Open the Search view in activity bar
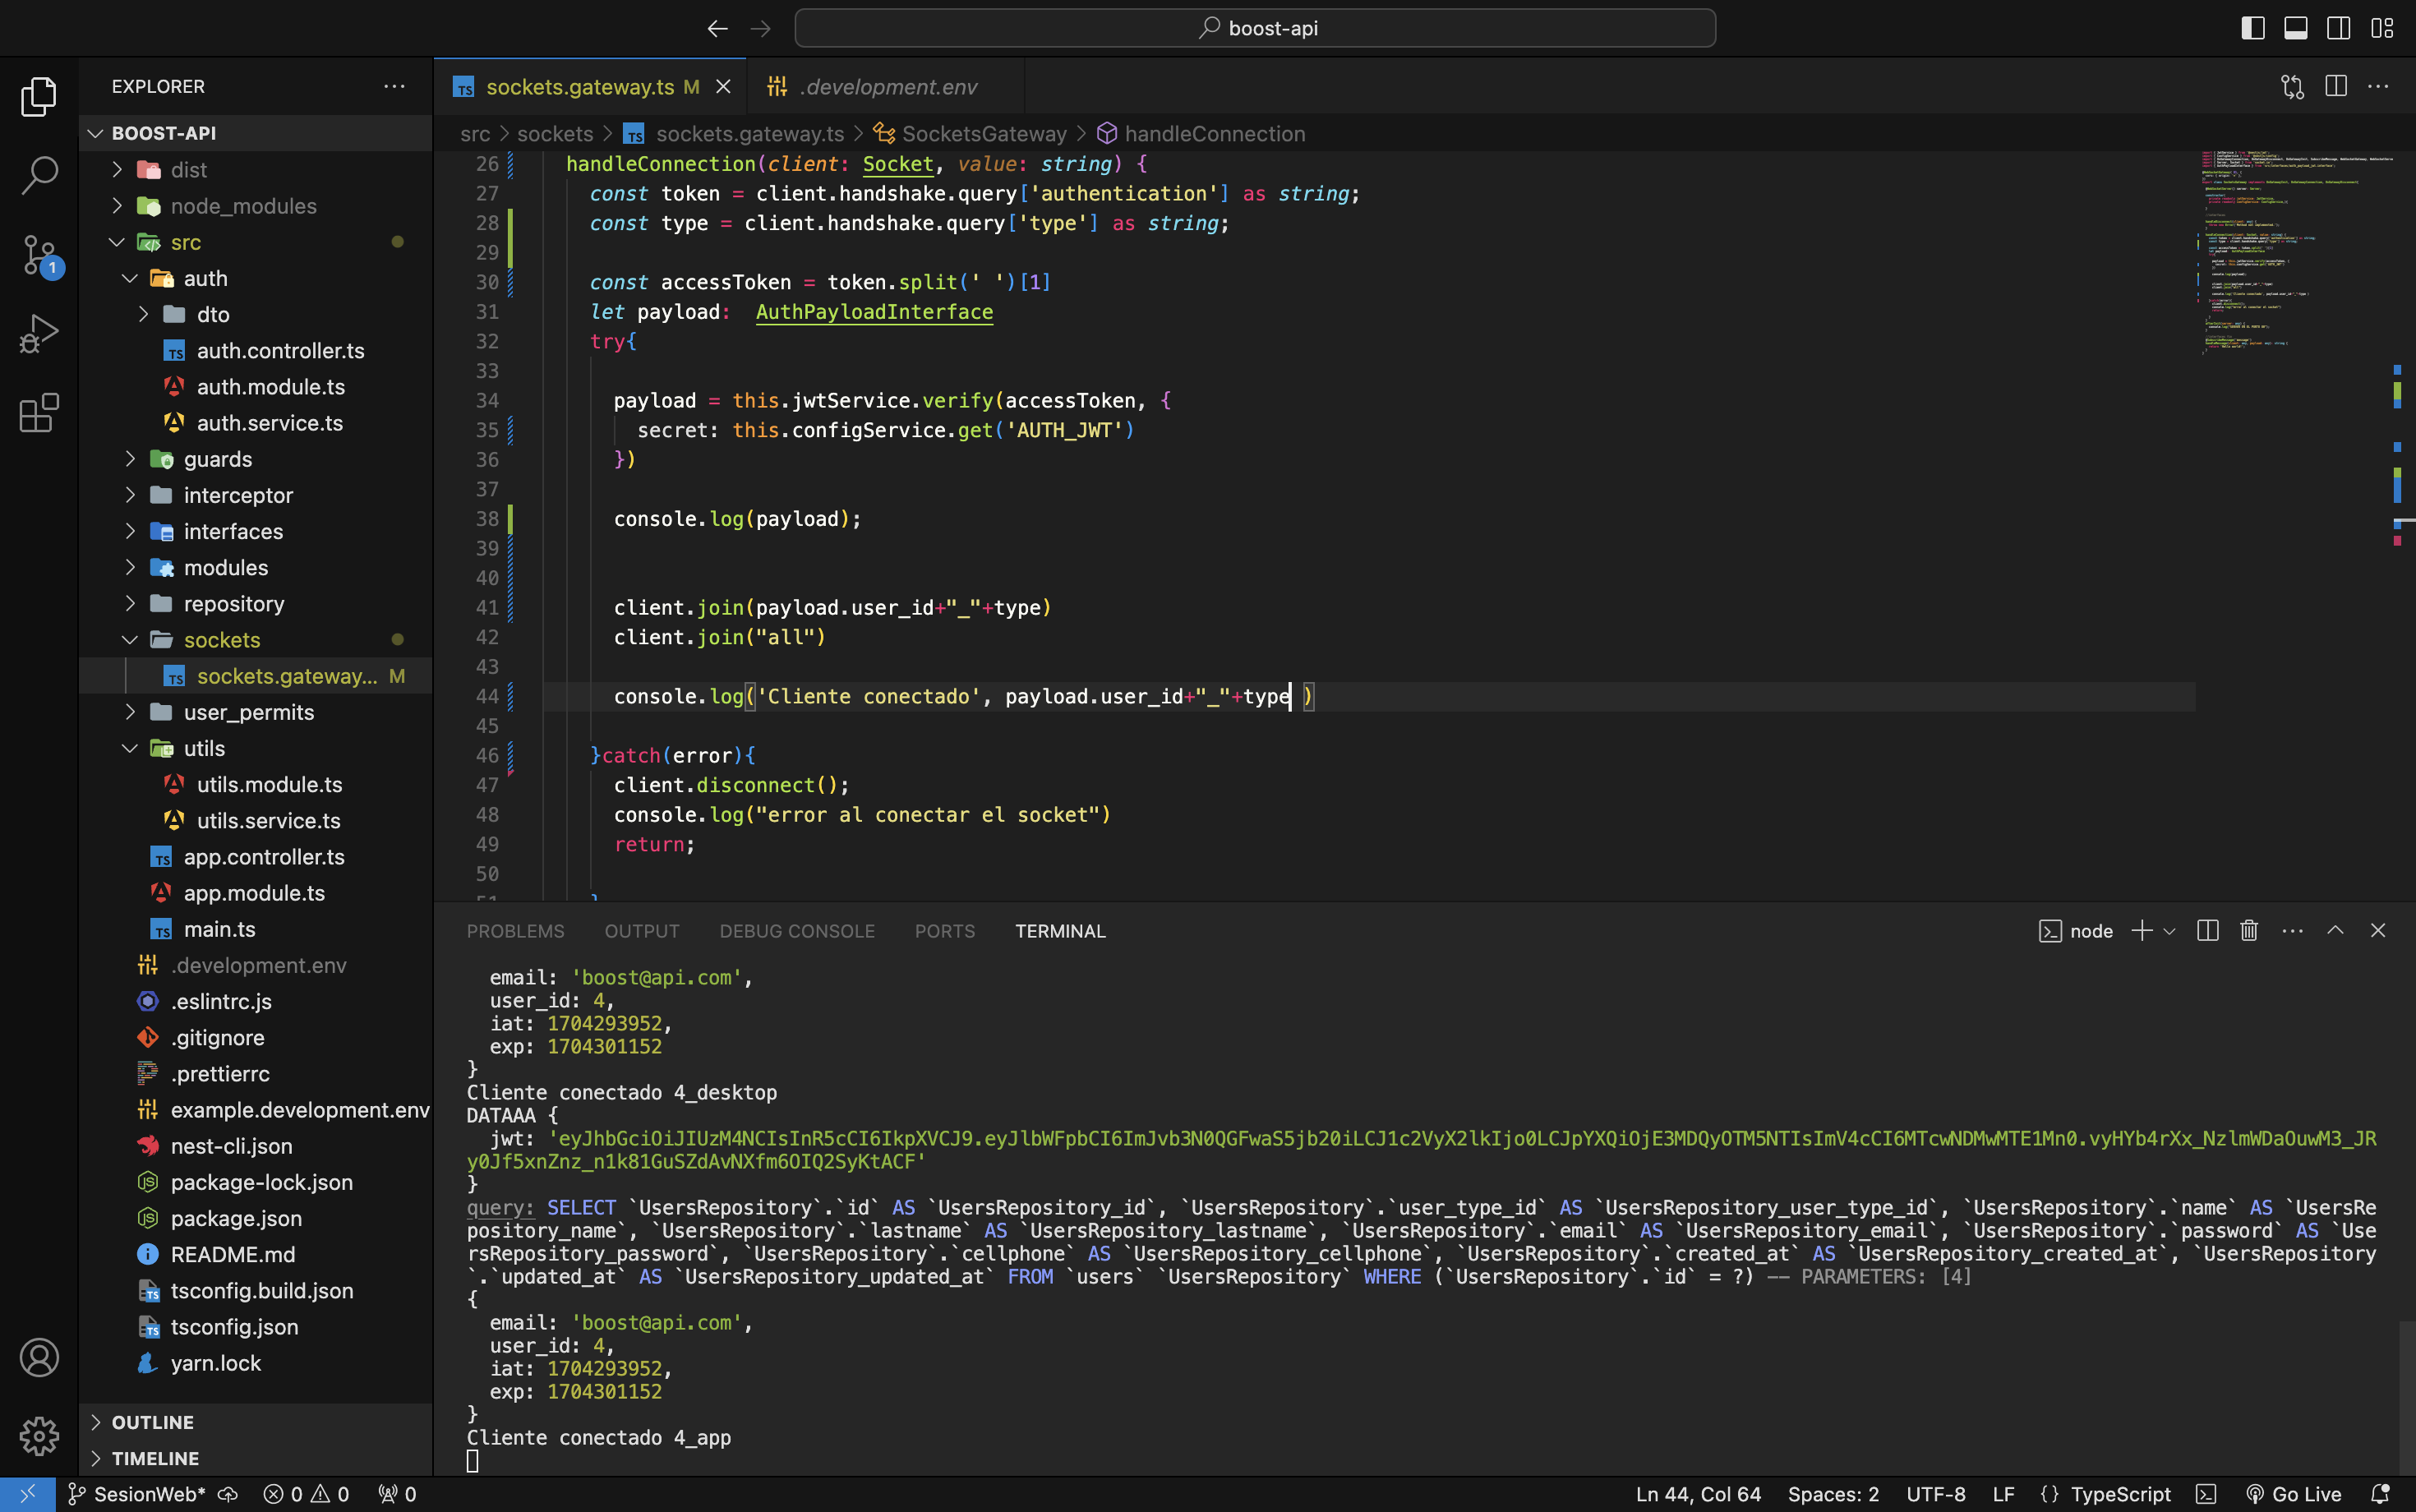 pyautogui.click(x=39, y=175)
